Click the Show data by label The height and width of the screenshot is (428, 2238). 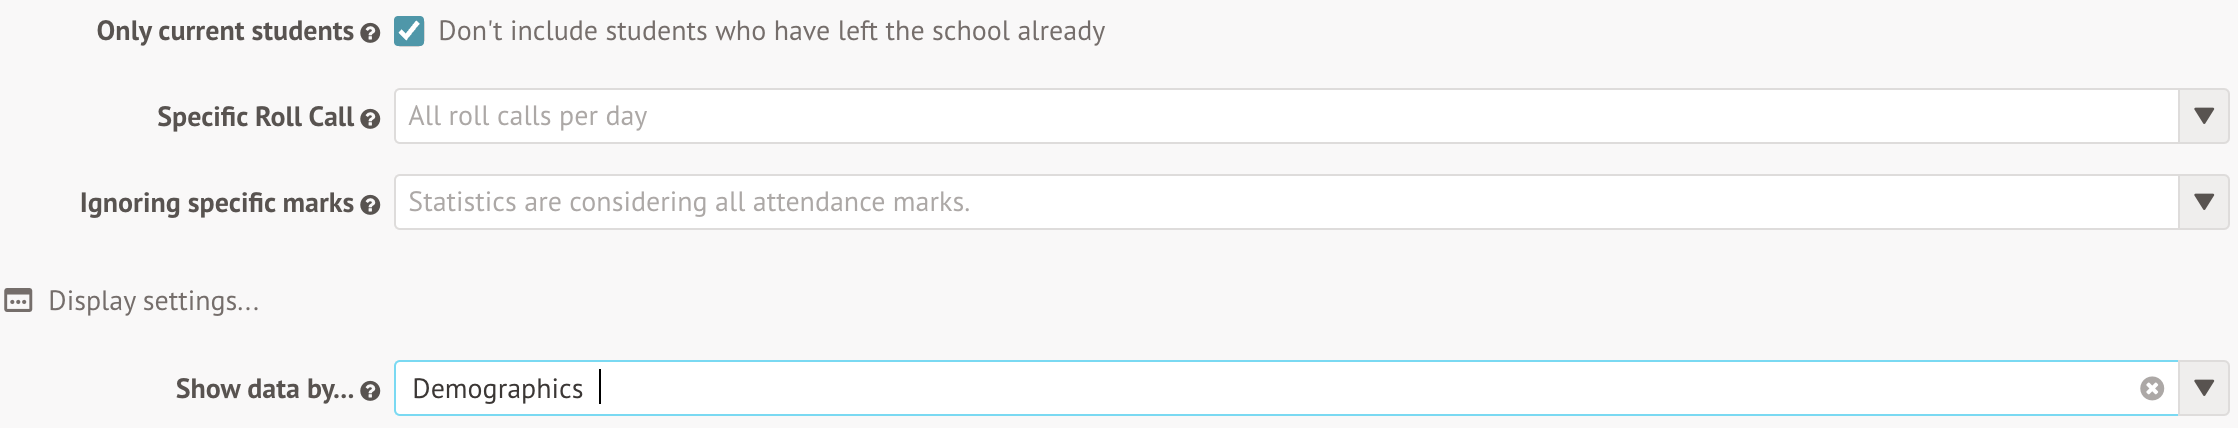[x=264, y=389]
